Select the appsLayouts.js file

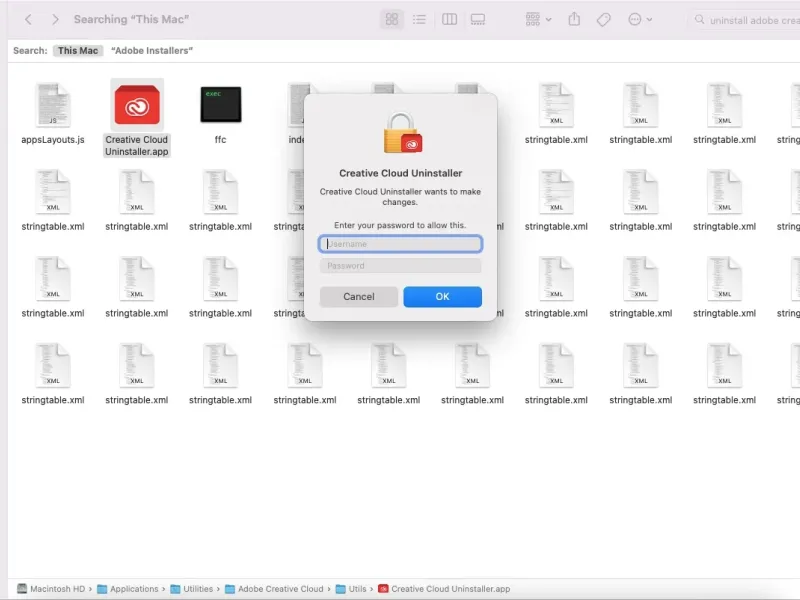coord(53,113)
